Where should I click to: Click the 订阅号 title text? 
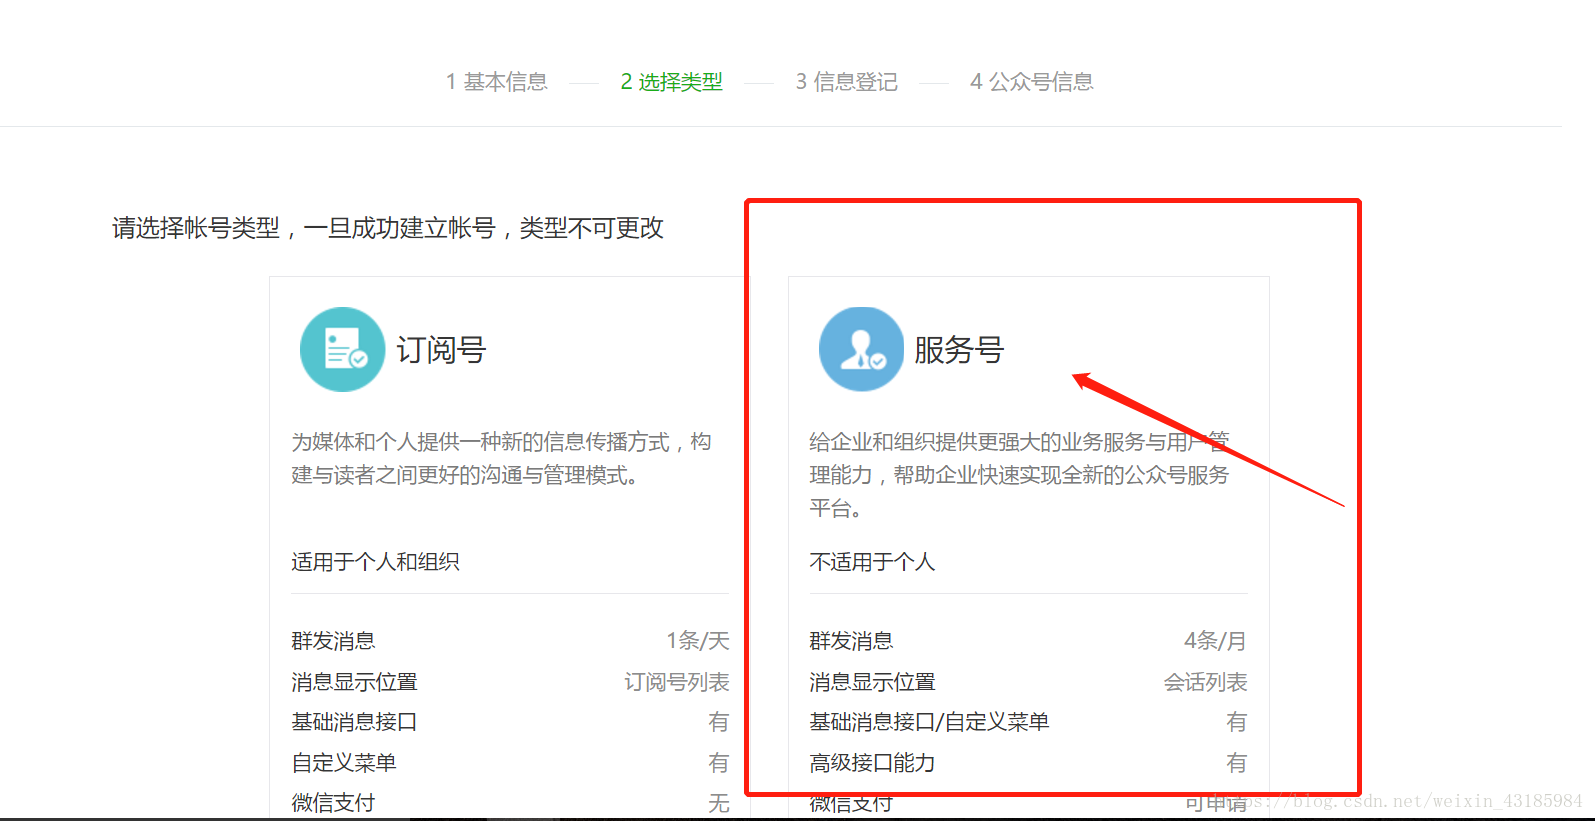click(441, 350)
